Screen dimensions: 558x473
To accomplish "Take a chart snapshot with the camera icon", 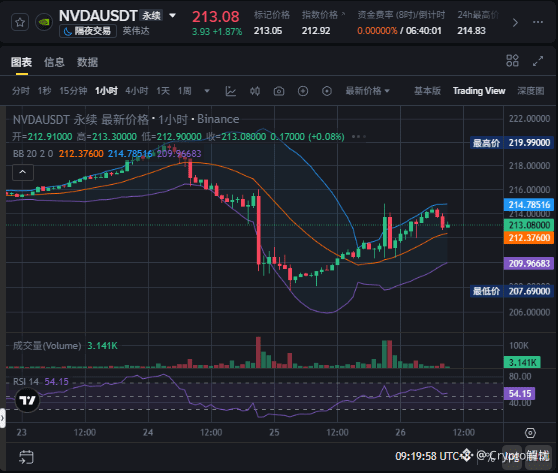I will (x=279, y=91).
